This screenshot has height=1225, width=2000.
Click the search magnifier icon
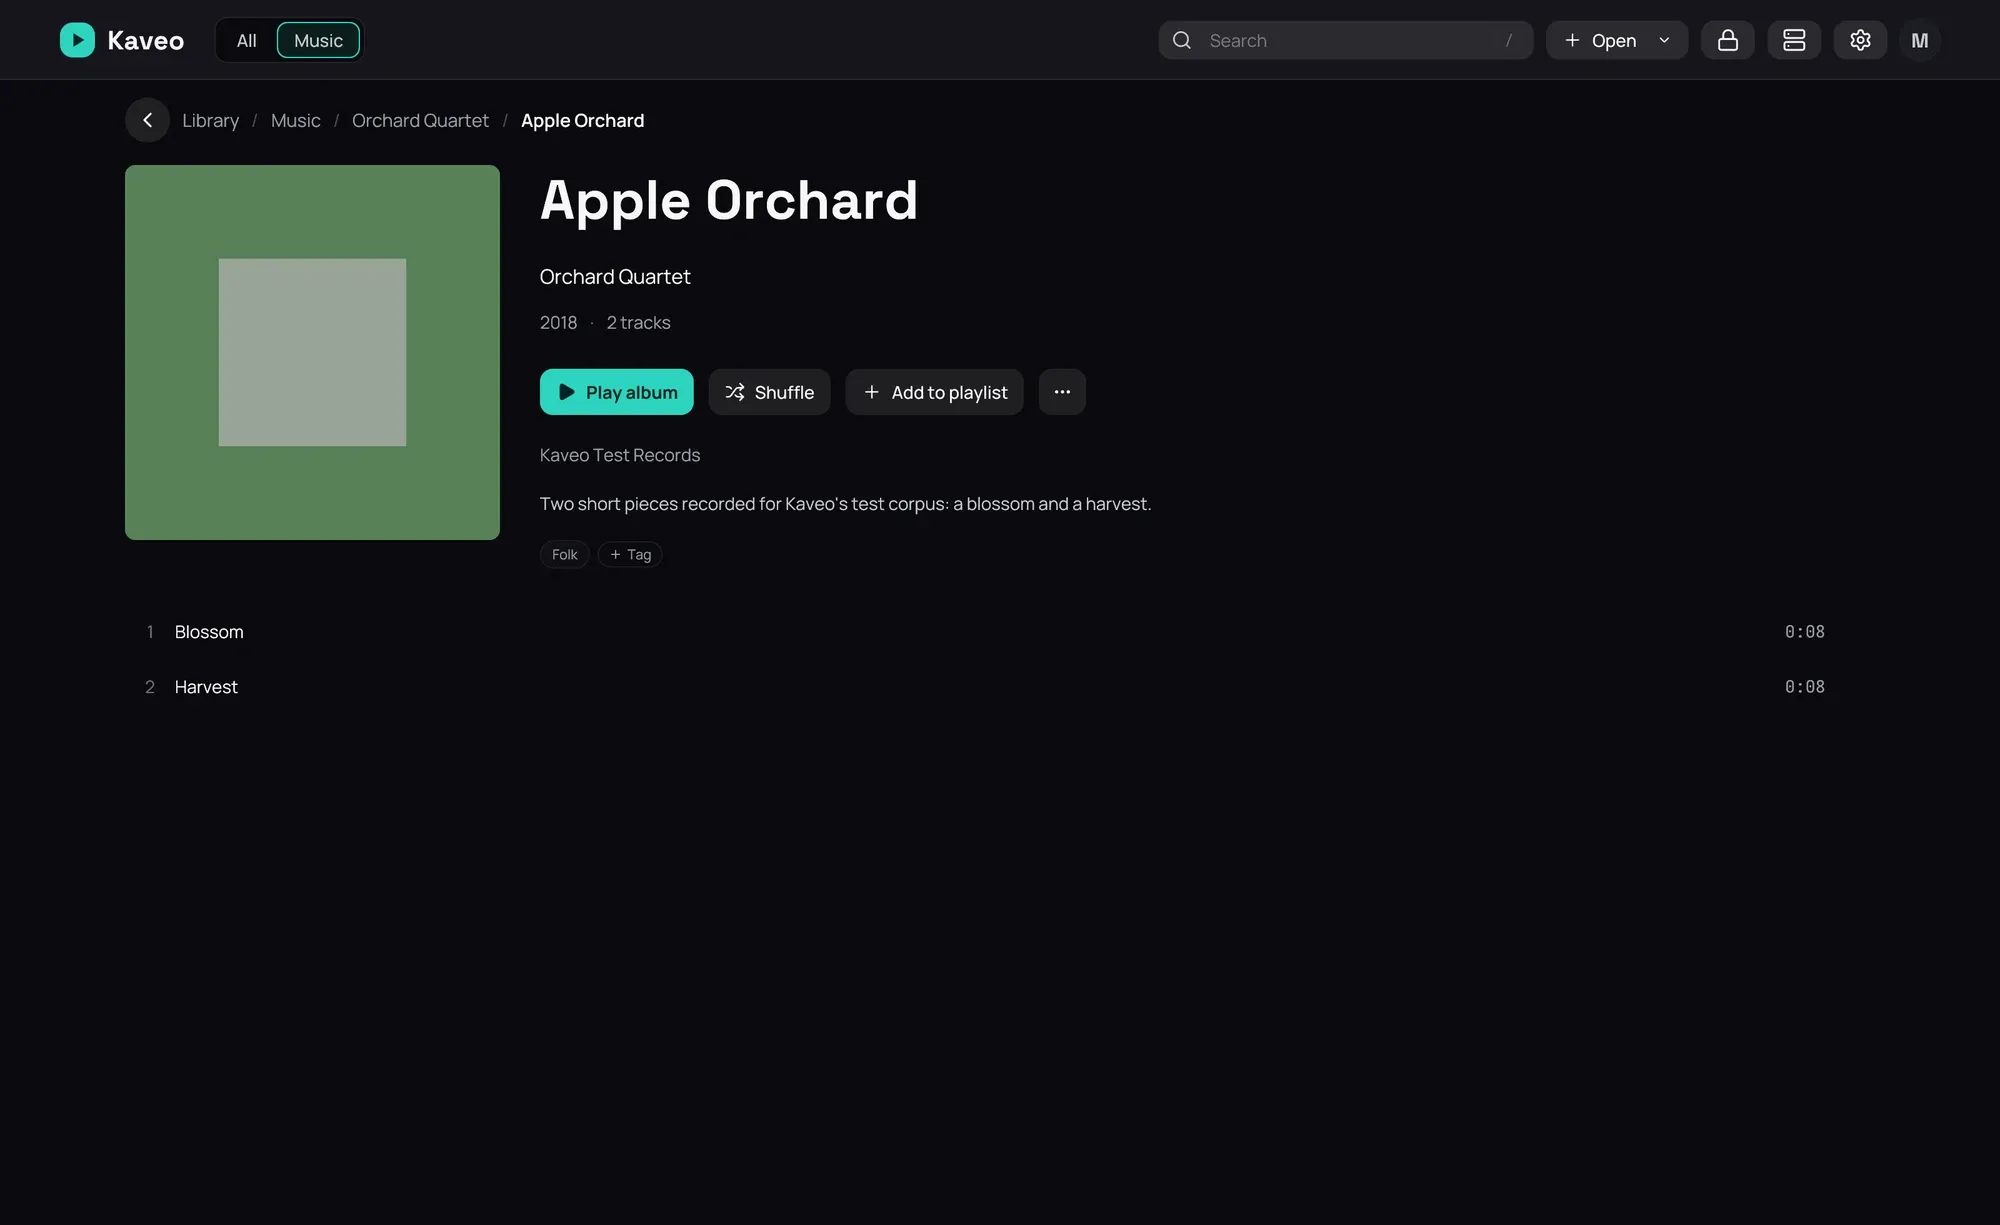1182,40
